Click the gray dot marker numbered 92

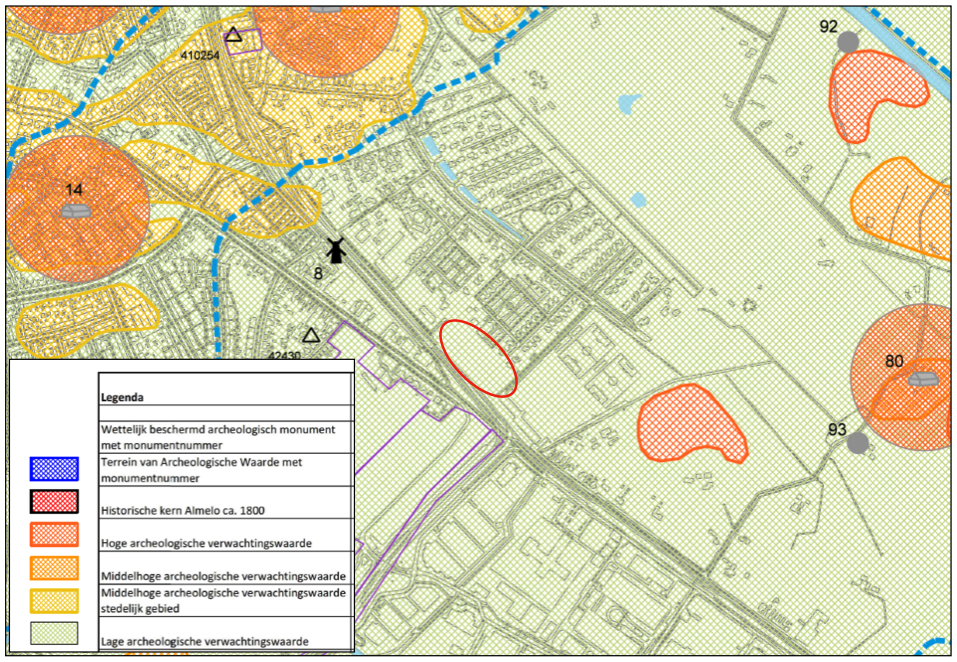(848, 42)
